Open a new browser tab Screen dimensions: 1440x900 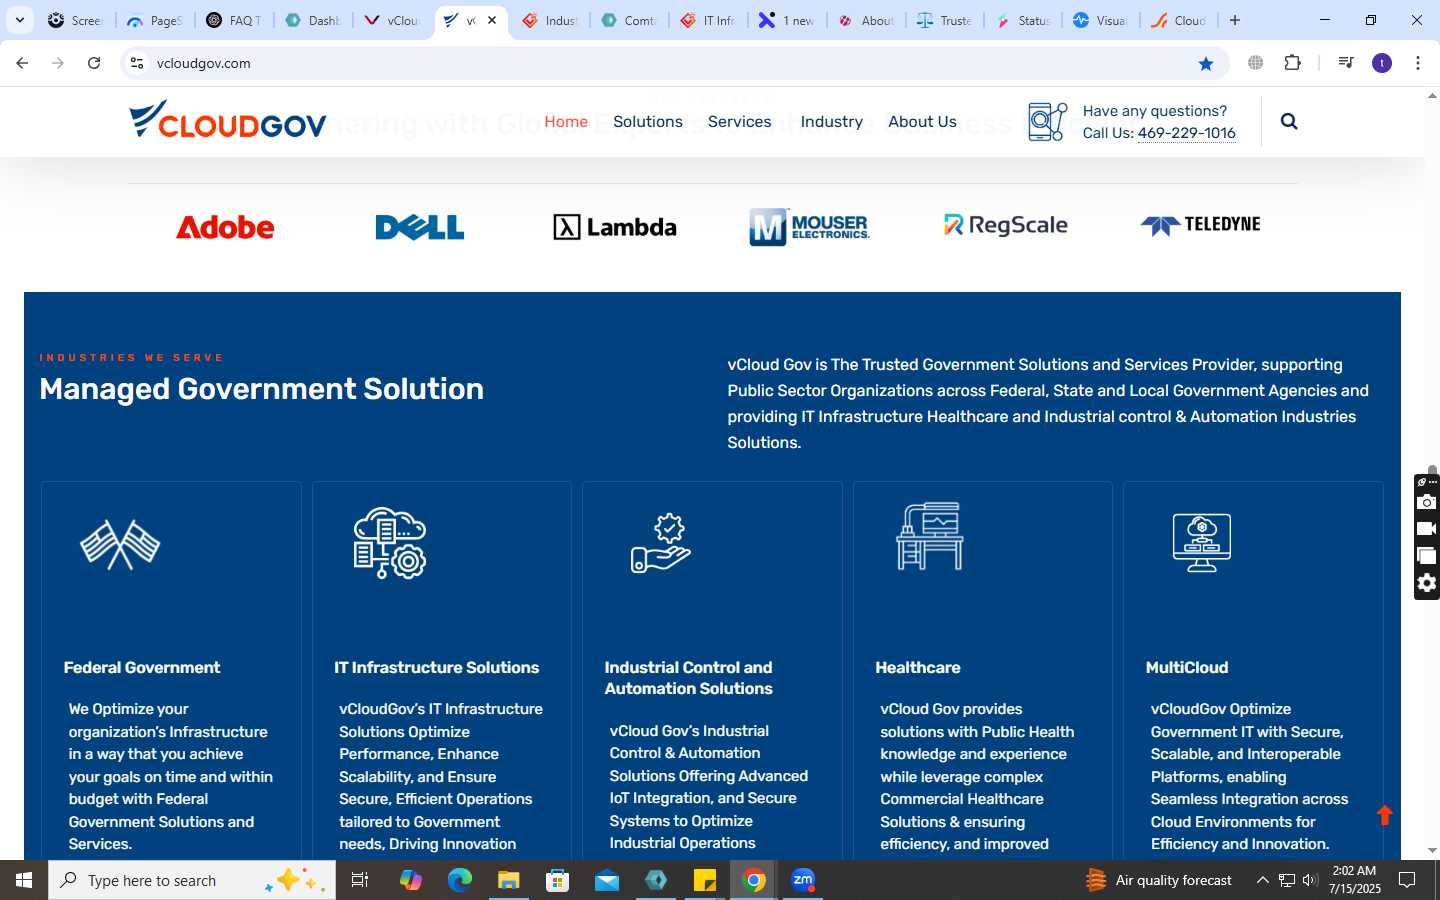click(1235, 20)
